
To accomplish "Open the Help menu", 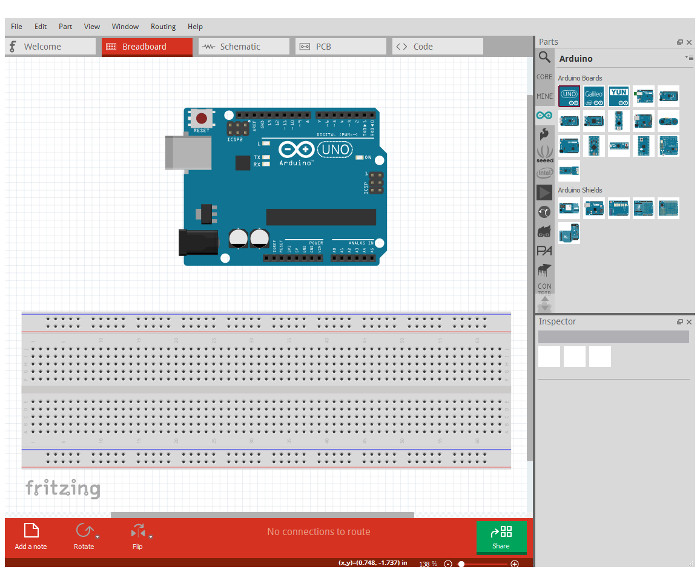I will 195,26.
